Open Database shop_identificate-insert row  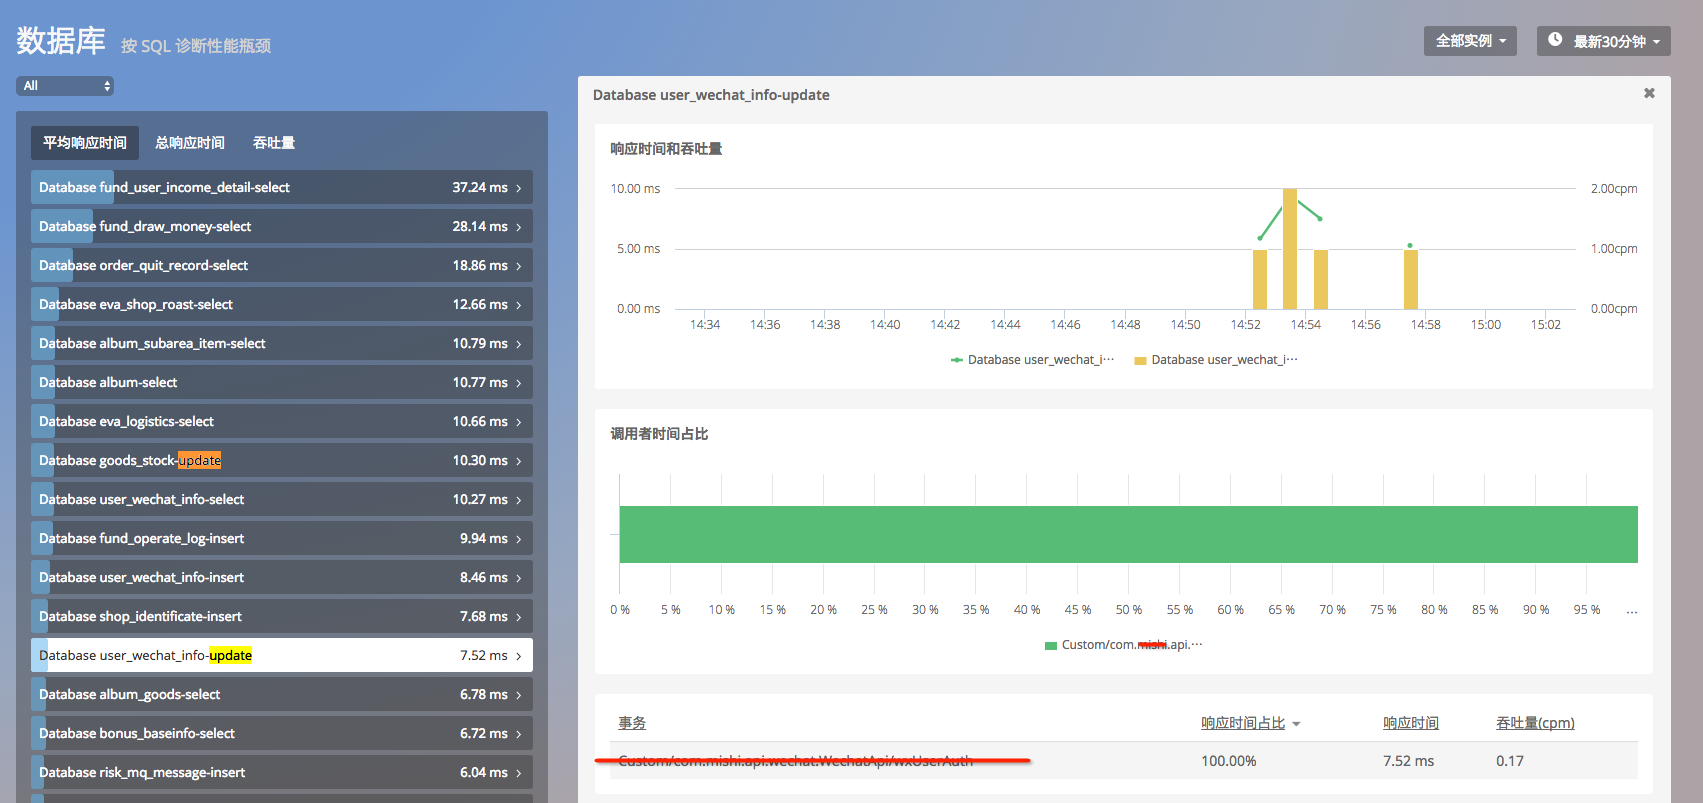(282, 616)
